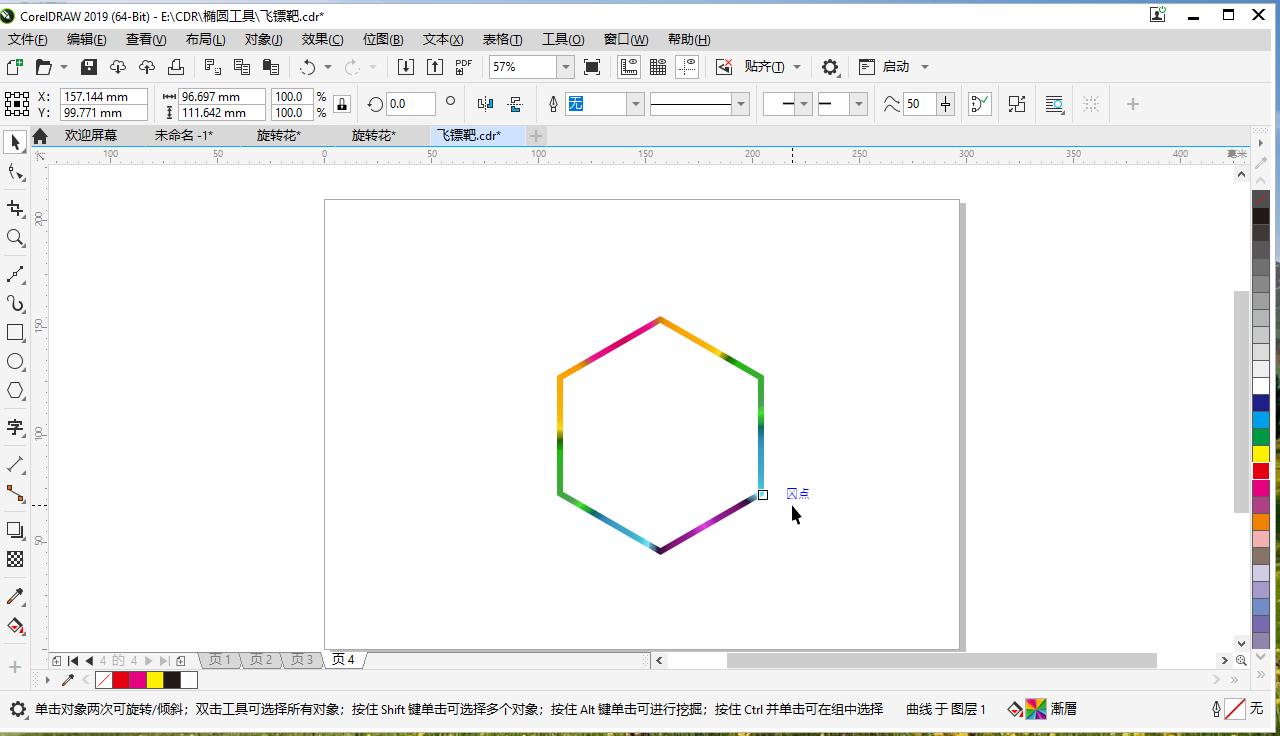
Task: Select the Rectangle tool
Action: tap(14, 331)
